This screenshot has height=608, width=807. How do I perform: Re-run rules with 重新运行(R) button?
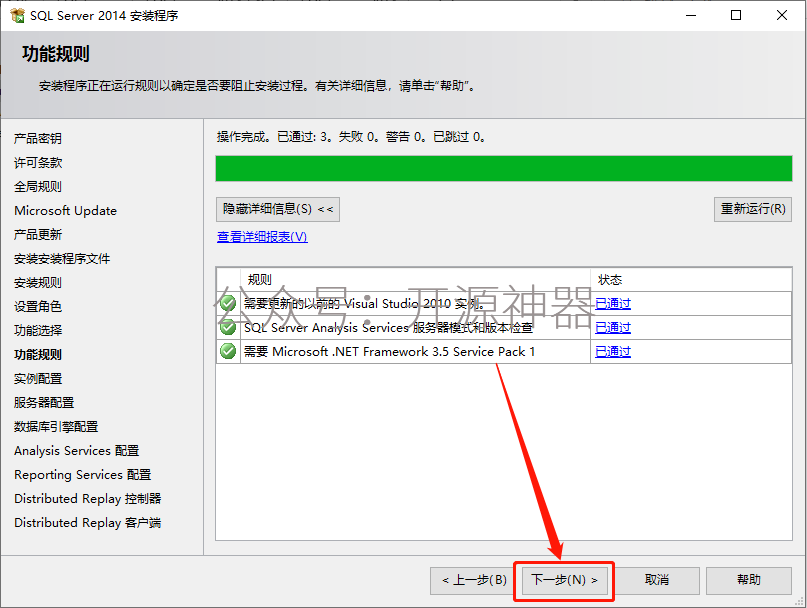point(753,209)
